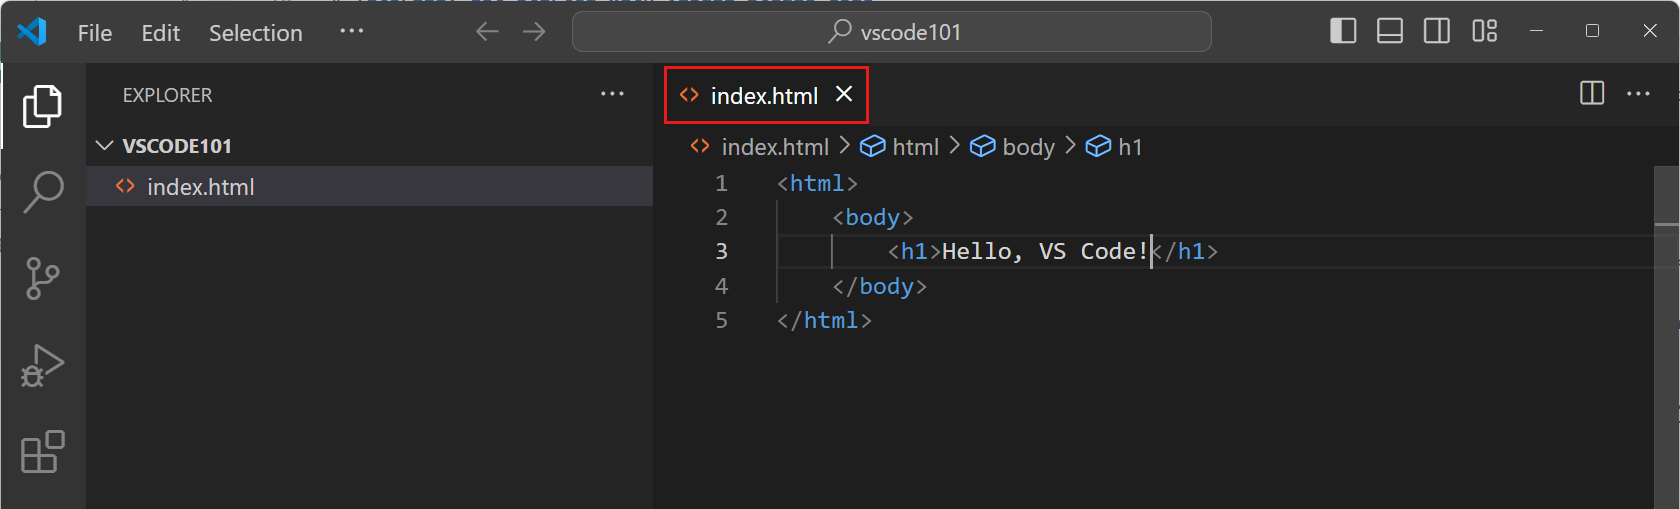Open Explorer's more actions menu
This screenshot has width=1680, height=509.
pyautogui.click(x=612, y=94)
